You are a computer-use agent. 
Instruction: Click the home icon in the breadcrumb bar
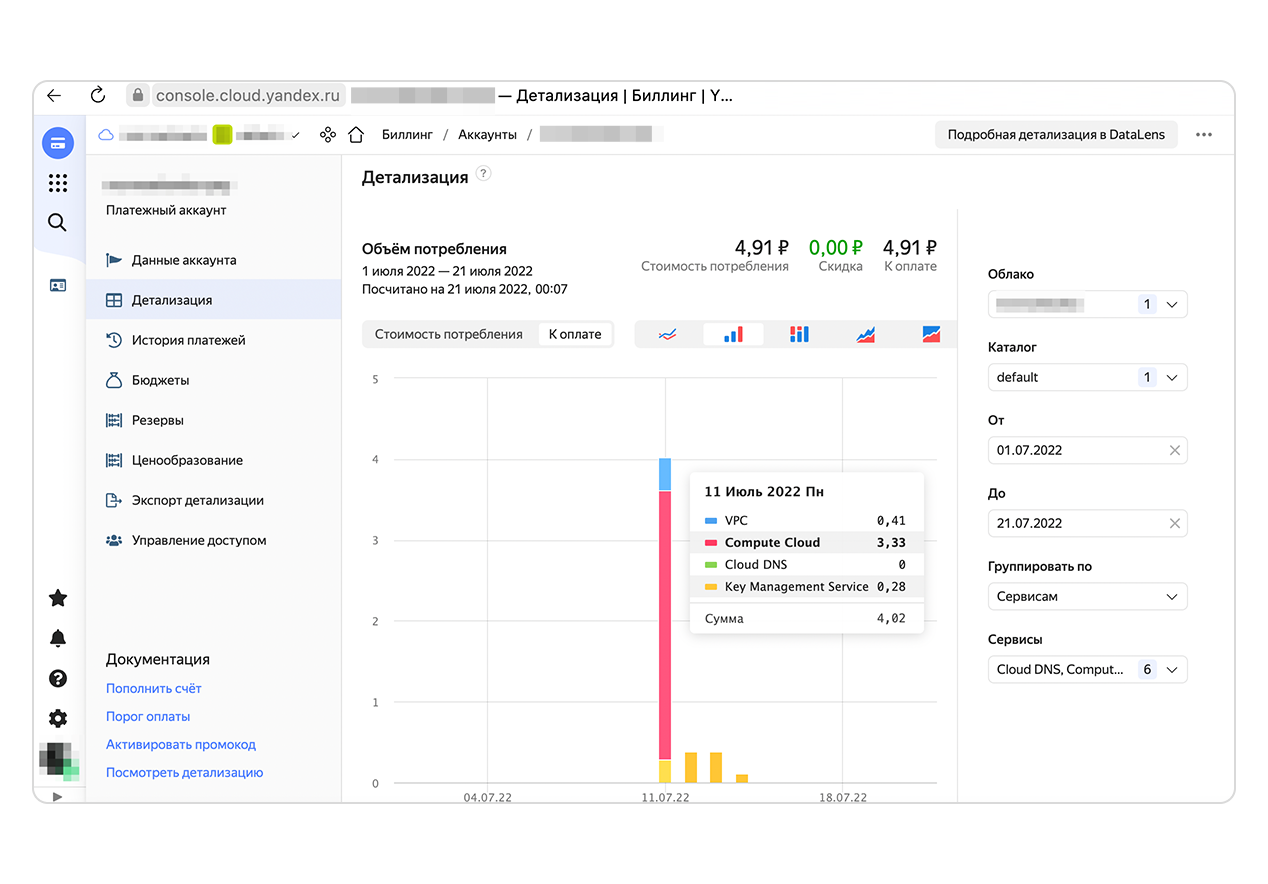pos(356,134)
